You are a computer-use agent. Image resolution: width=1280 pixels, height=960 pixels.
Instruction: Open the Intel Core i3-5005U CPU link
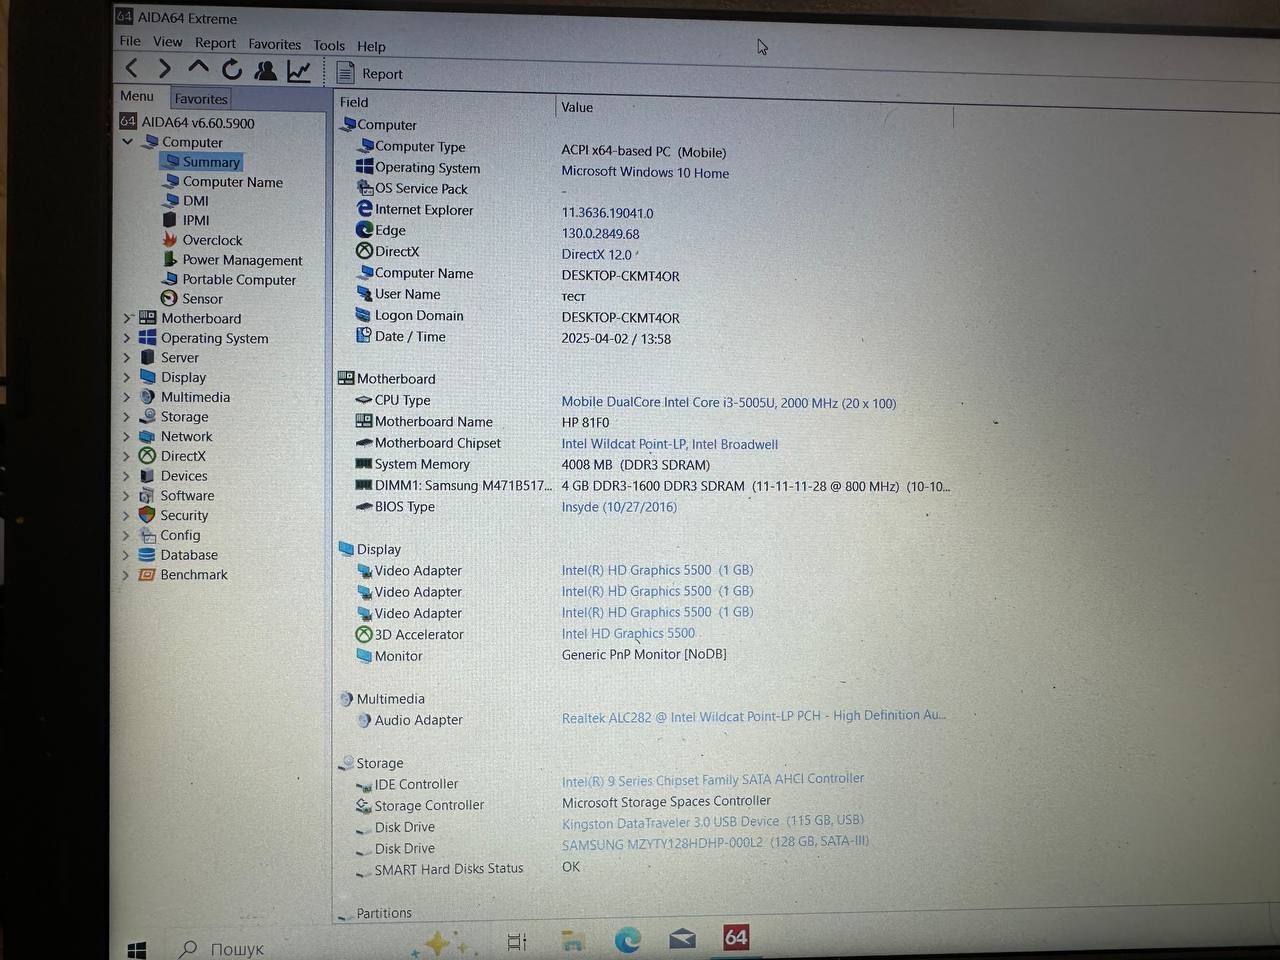[x=728, y=403]
